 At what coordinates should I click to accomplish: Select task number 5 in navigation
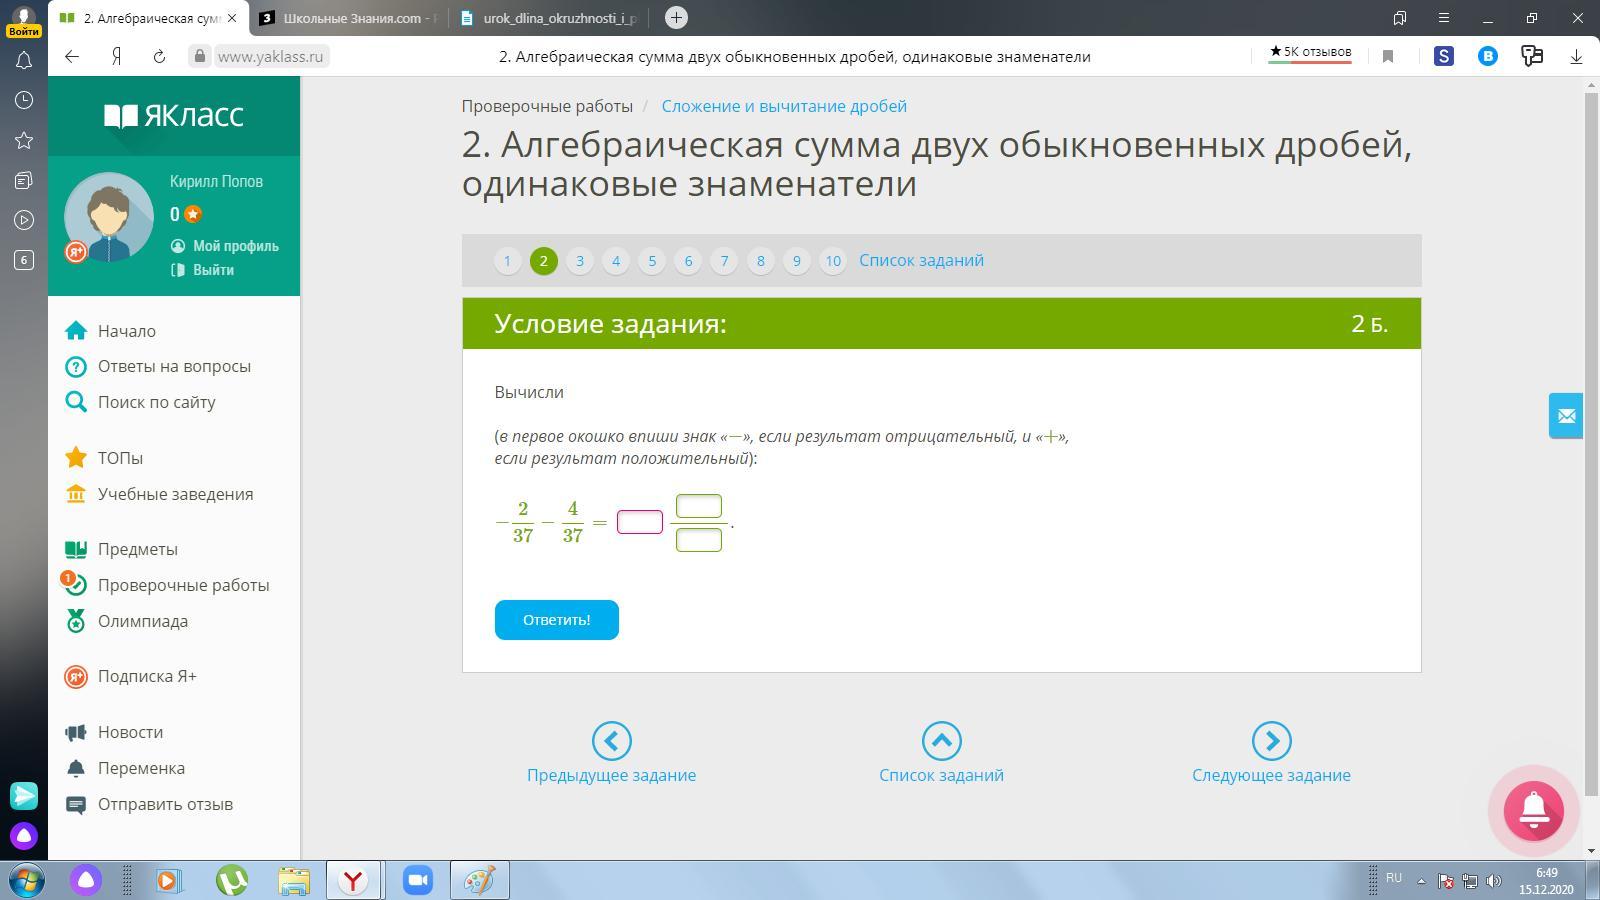(652, 261)
